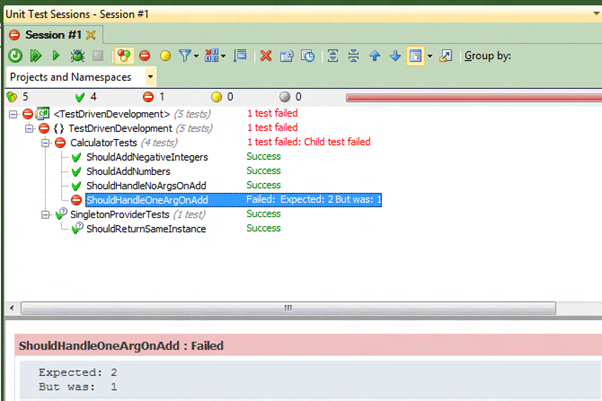Run all tests with double-arrow icon
The height and width of the screenshot is (401, 602).
pyautogui.click(x=36, y=56)
